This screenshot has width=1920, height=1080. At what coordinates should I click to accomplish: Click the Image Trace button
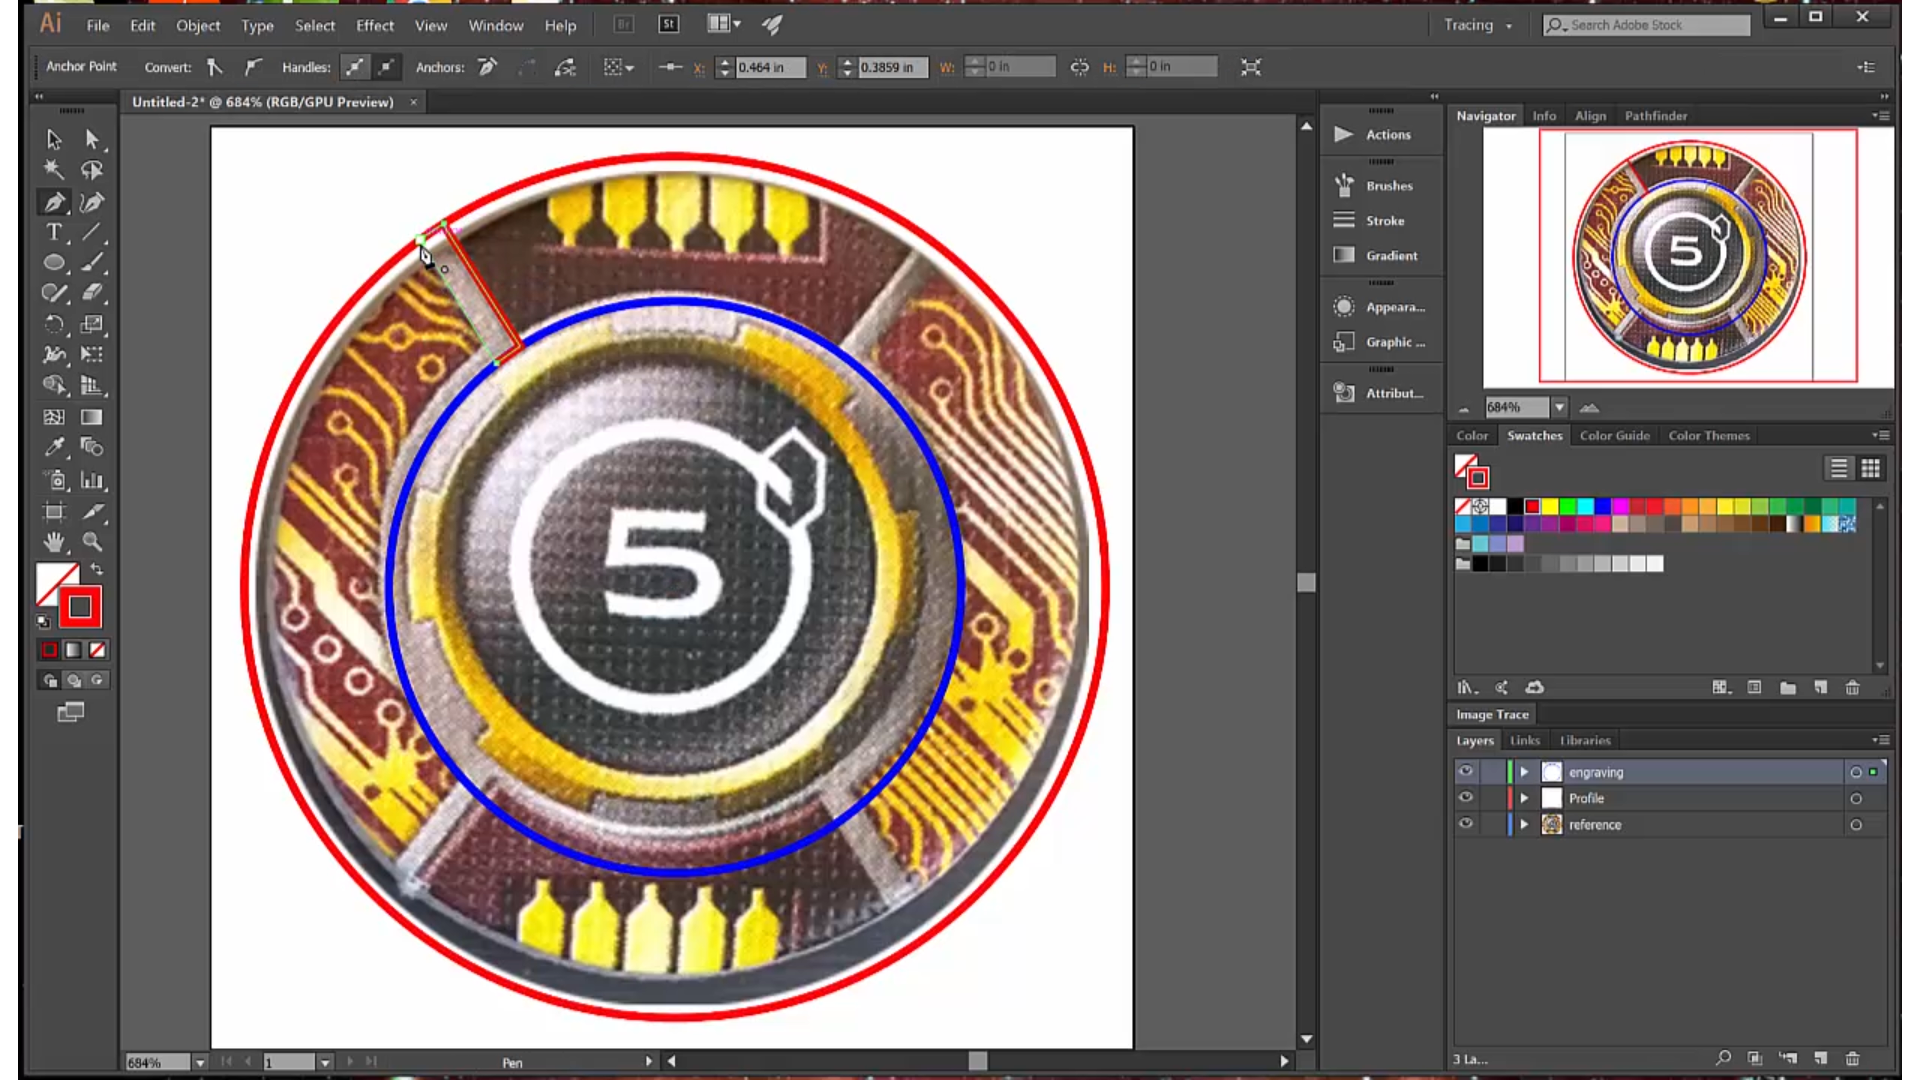click(x=1491, y=714)
